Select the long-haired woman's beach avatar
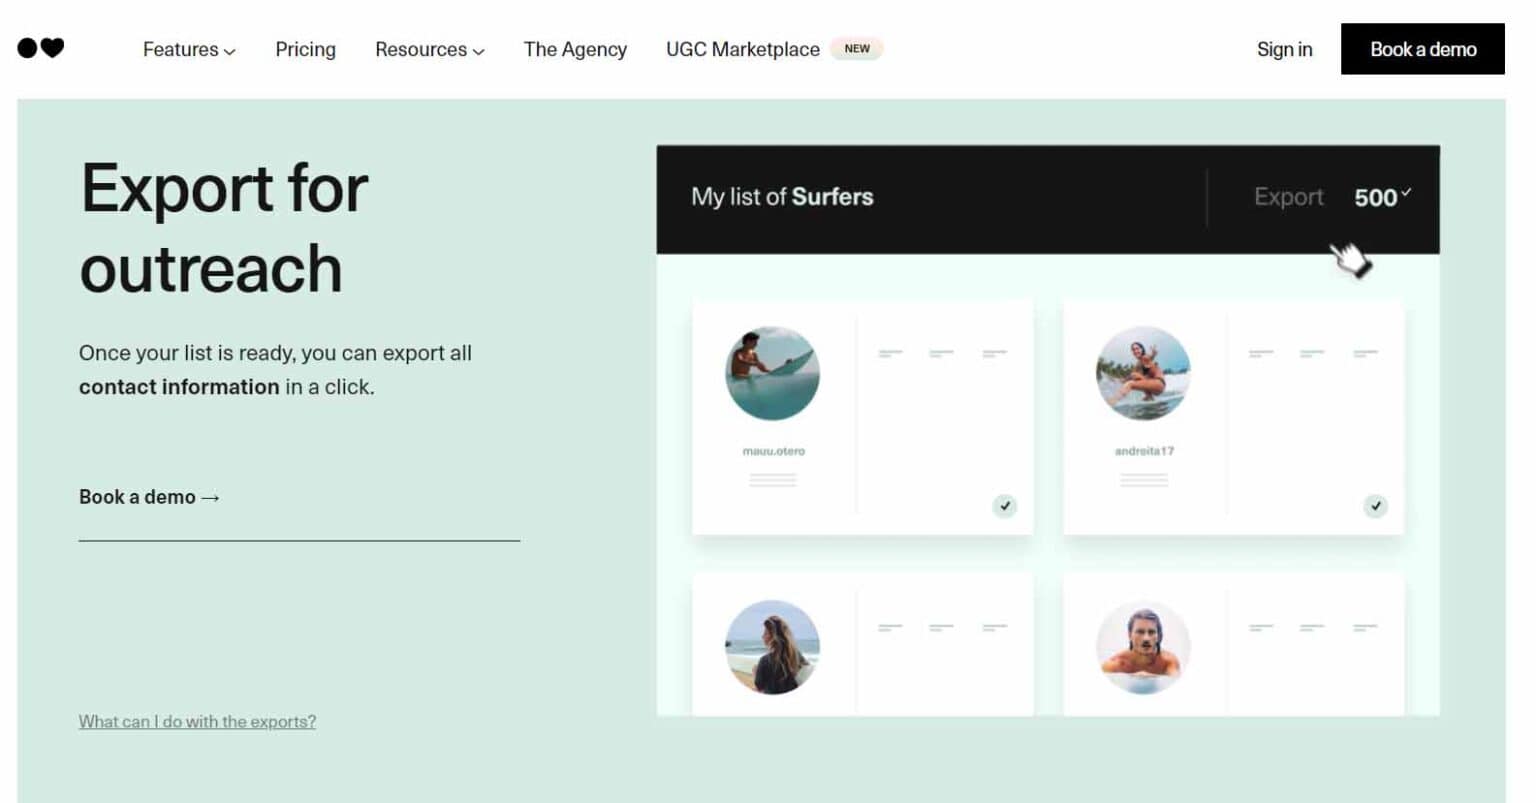This screenshot has width=1536, height=803. tap(772, 647)
